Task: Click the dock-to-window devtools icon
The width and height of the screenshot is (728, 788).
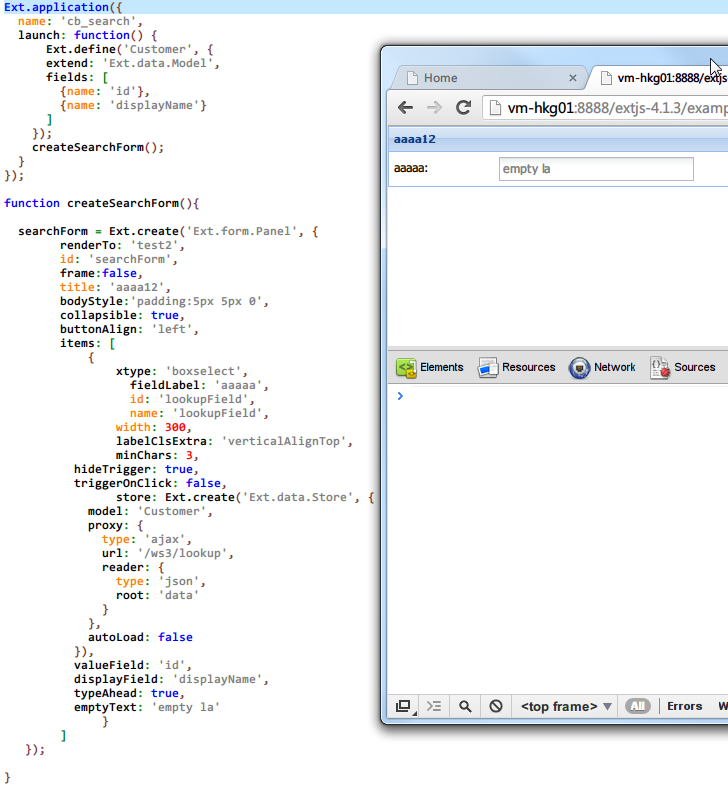Action: [x=403, y=707]
